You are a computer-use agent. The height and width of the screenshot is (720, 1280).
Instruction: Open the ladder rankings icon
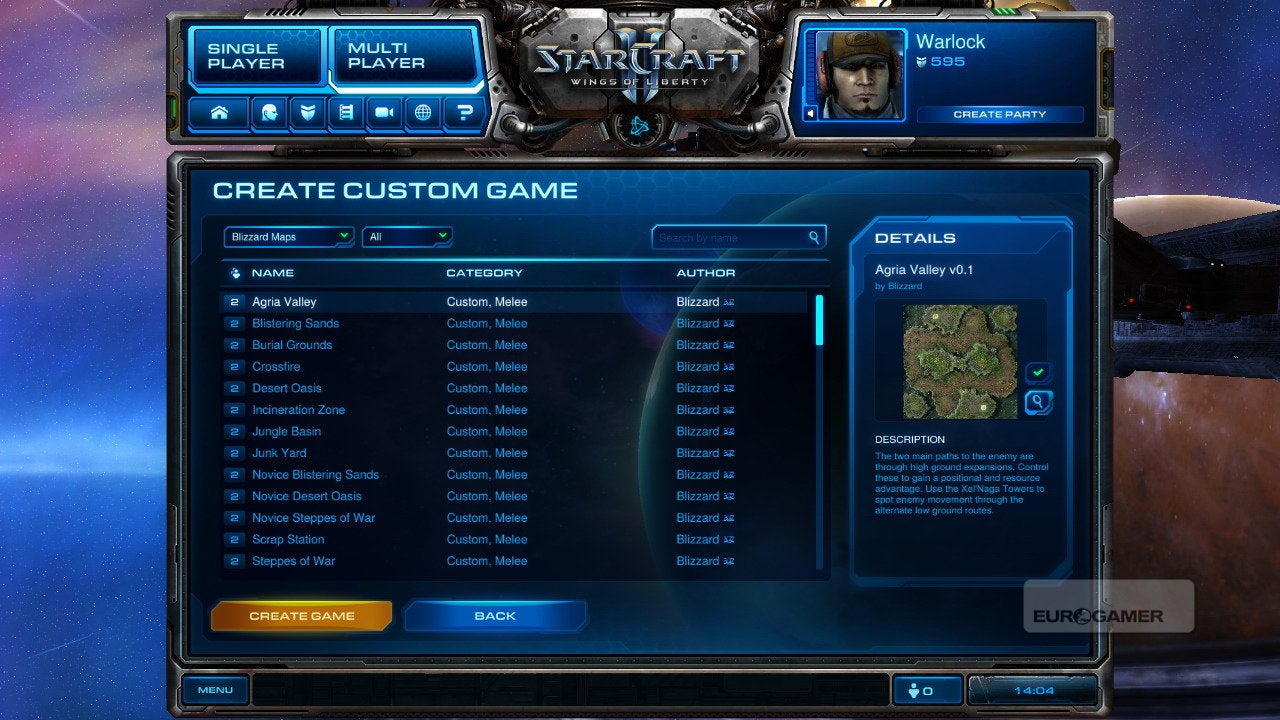point(345,113)
